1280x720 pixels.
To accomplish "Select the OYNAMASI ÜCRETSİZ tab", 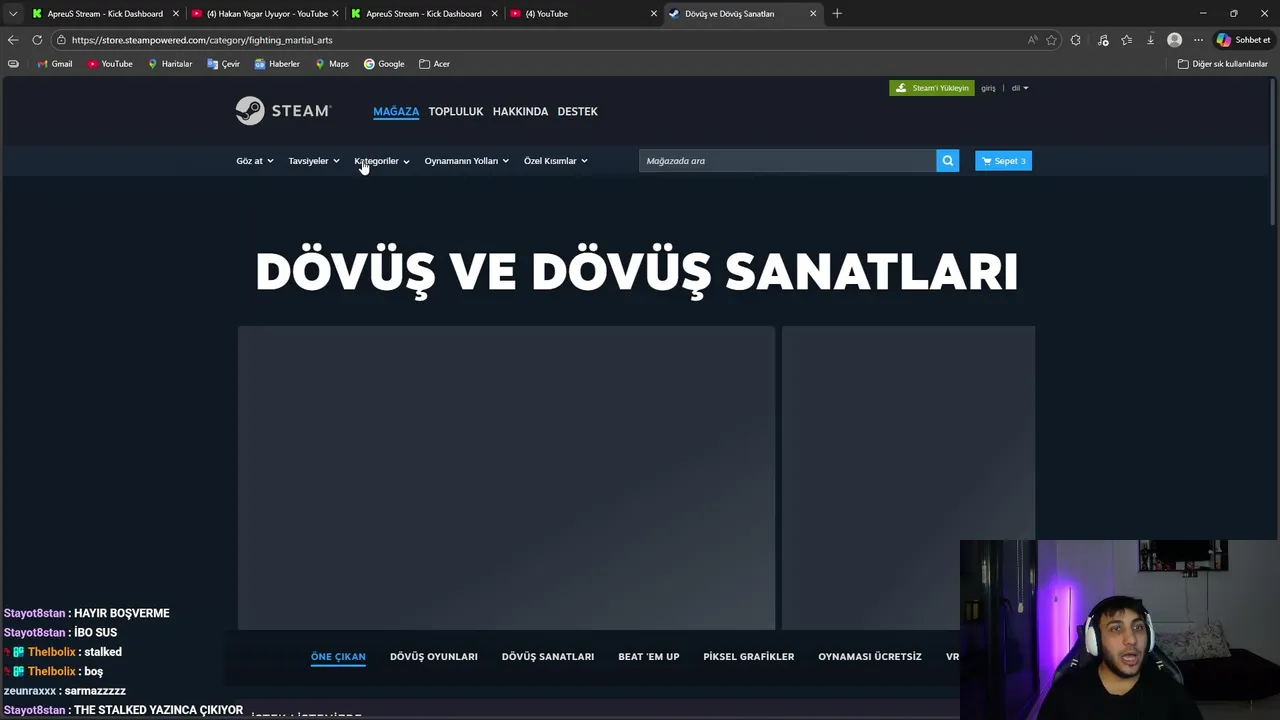I will (869, 656).
